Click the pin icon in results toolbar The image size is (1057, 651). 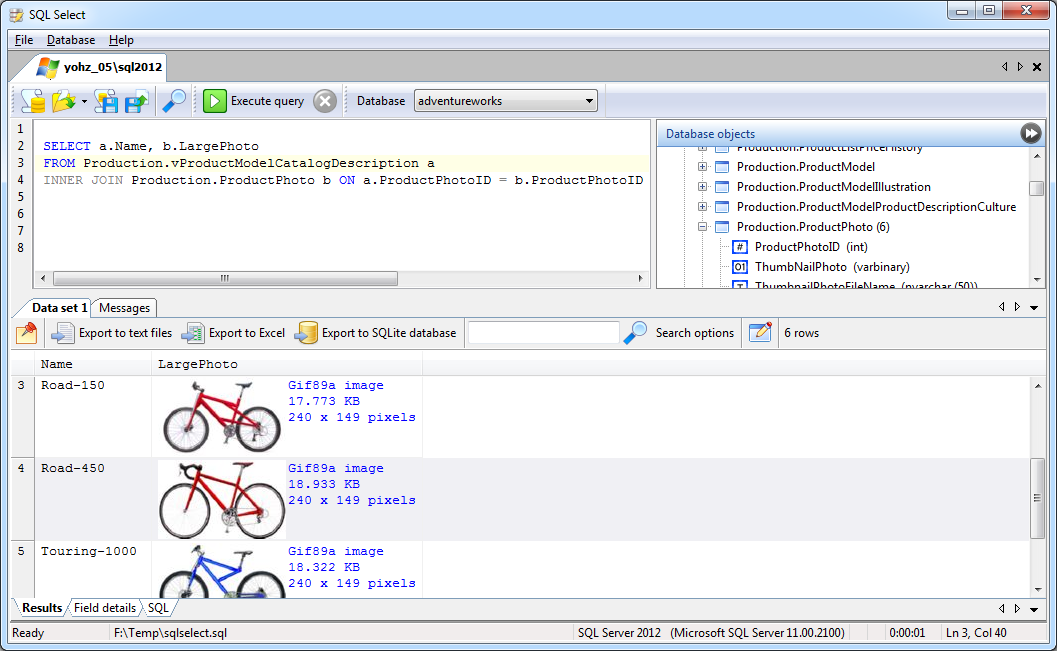[x=26, y=333]
